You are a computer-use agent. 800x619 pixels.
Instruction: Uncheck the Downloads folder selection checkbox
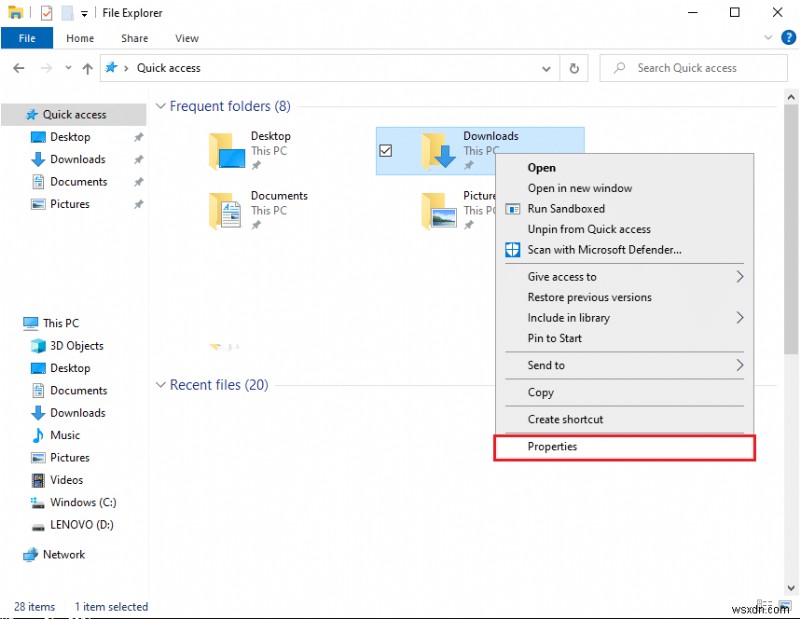coord(386,151)
